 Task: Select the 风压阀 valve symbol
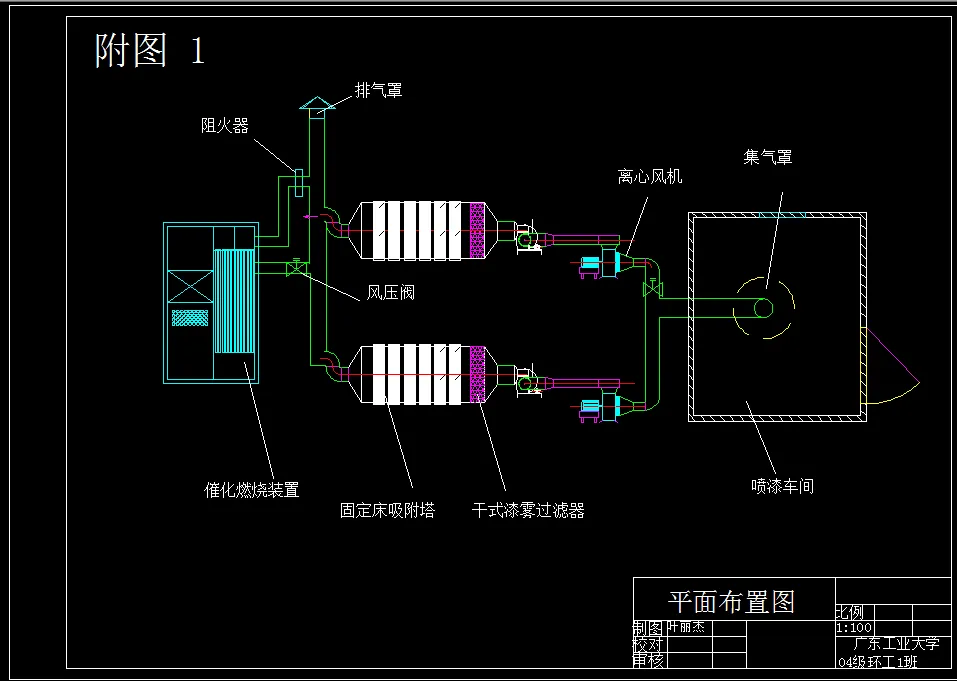point(296,267)
